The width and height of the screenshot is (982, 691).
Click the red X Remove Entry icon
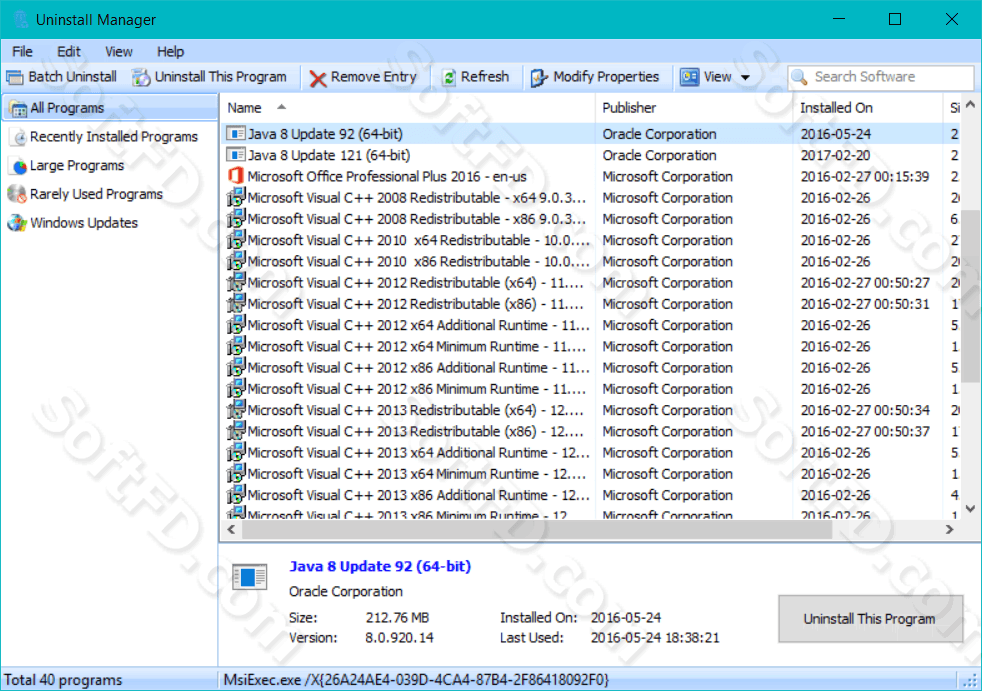(x=318, y=78)
